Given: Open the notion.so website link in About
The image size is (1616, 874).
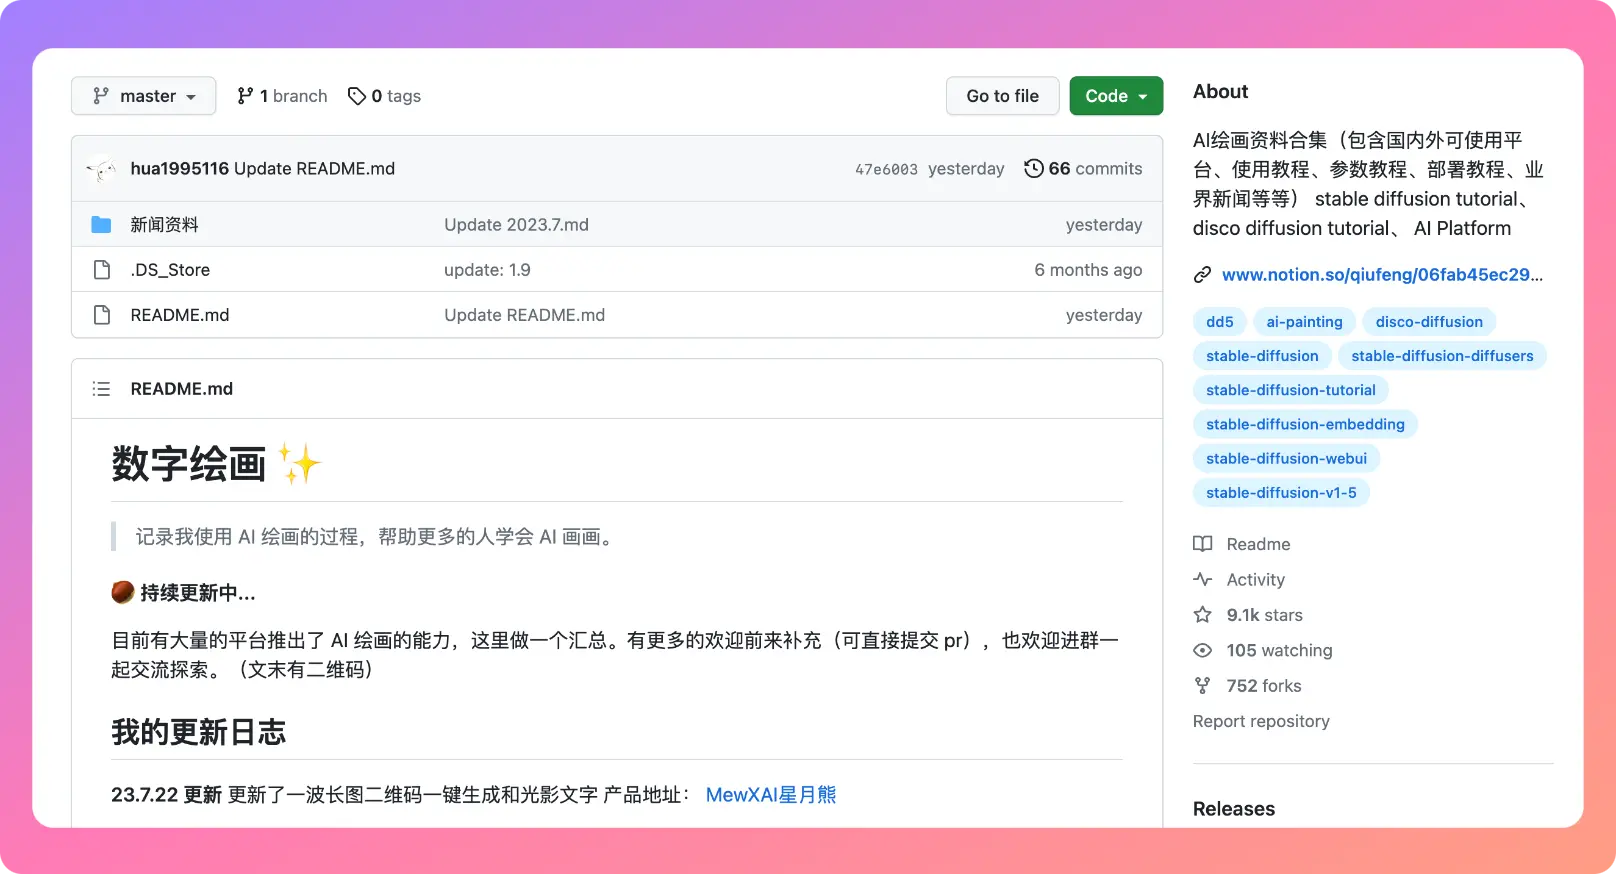Looking at the screenshot, I should [x=1381, y=275].
